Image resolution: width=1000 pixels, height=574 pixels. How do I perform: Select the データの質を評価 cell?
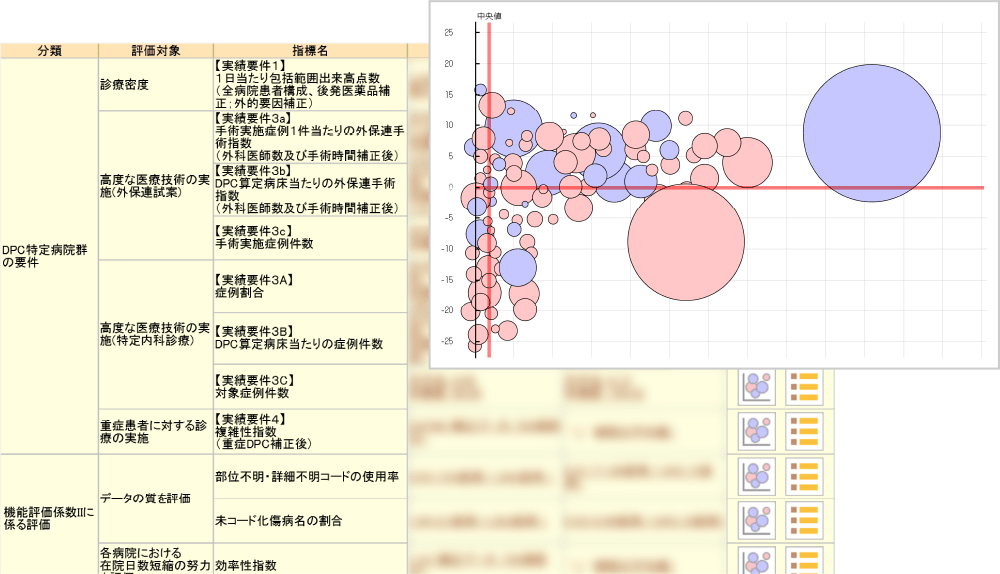(x=156, y=498)
